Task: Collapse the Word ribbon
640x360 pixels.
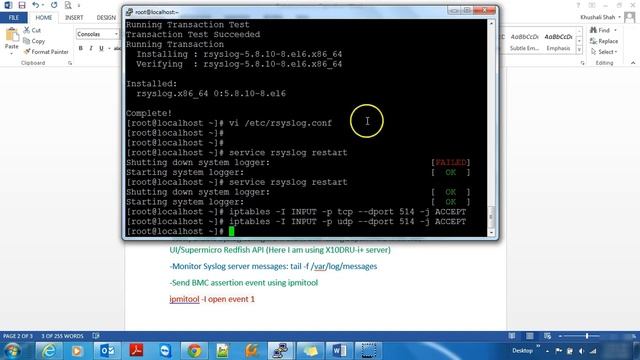Action: (x=633, y=63)
